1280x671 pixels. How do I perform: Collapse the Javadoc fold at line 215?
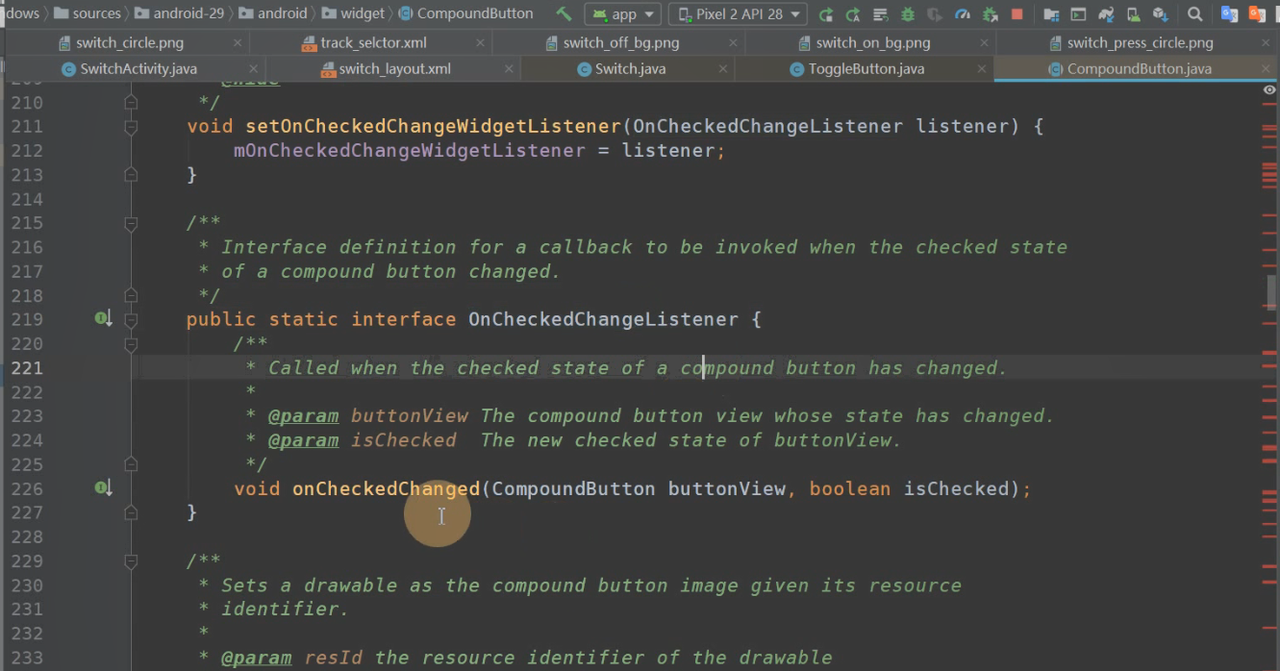click(x=130, y=224)
